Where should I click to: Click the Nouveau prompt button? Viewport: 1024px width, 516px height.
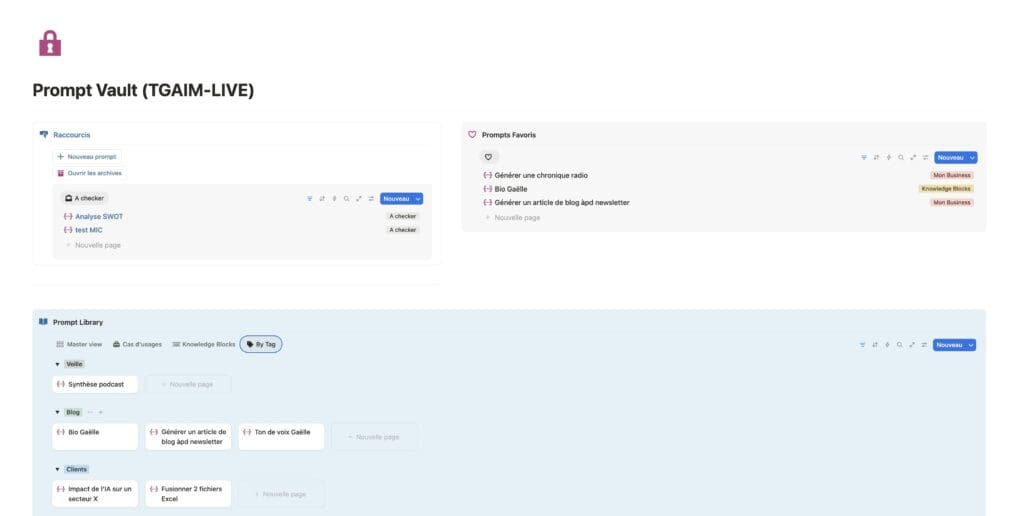87,157
